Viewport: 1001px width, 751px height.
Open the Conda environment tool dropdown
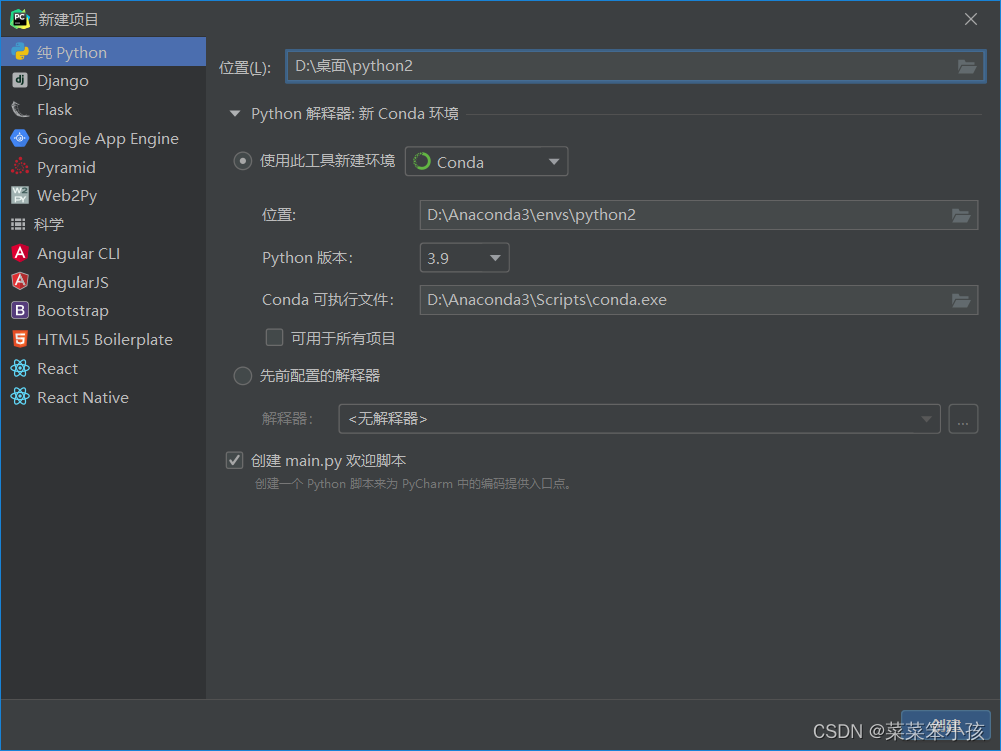pyautogui.click(x=486, y=162)
